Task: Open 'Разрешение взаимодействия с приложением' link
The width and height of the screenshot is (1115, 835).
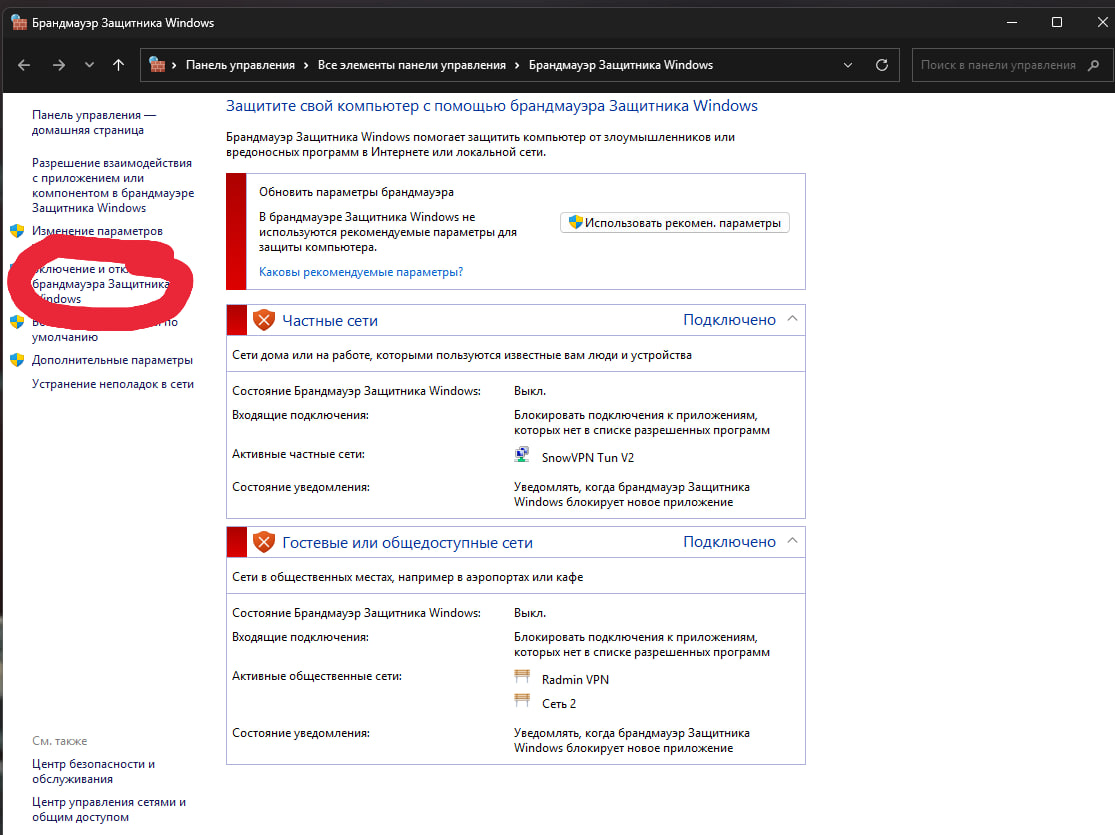Action: click(112, 185)
